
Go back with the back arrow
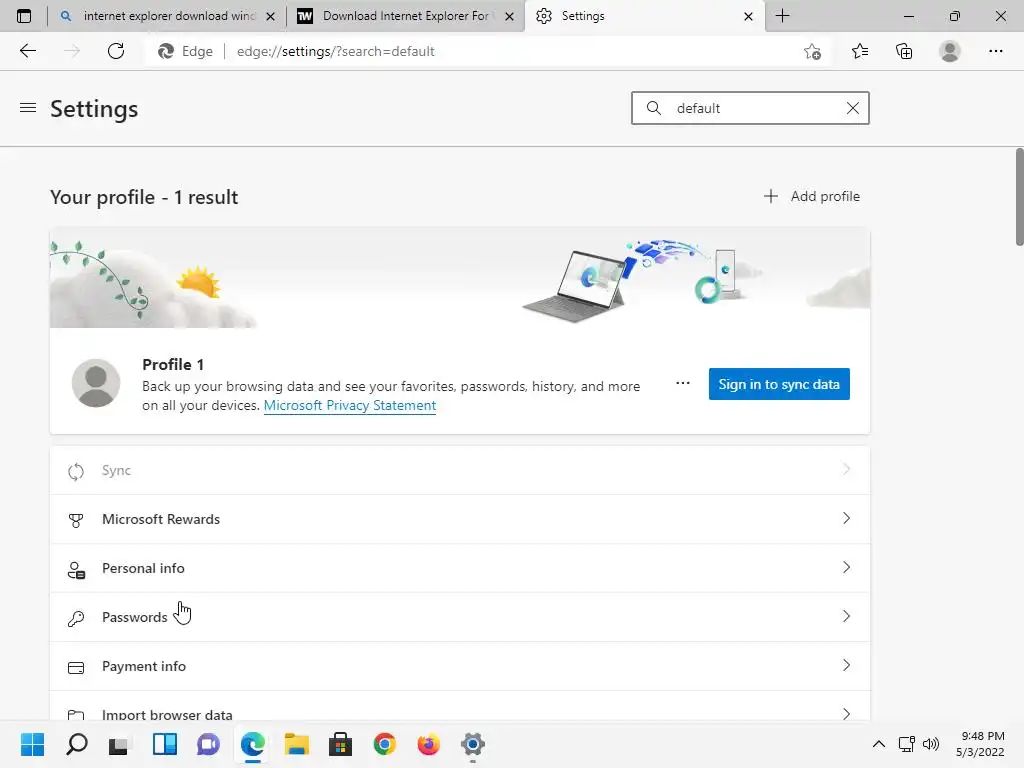28,51
